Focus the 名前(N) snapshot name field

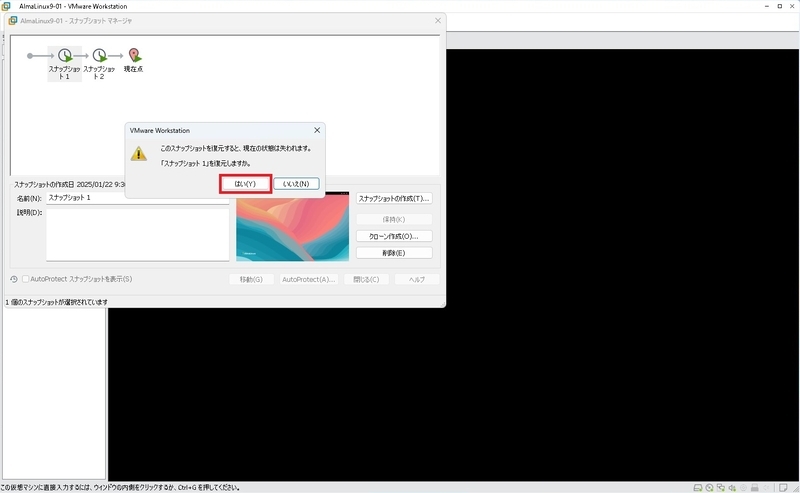(138, 198)
